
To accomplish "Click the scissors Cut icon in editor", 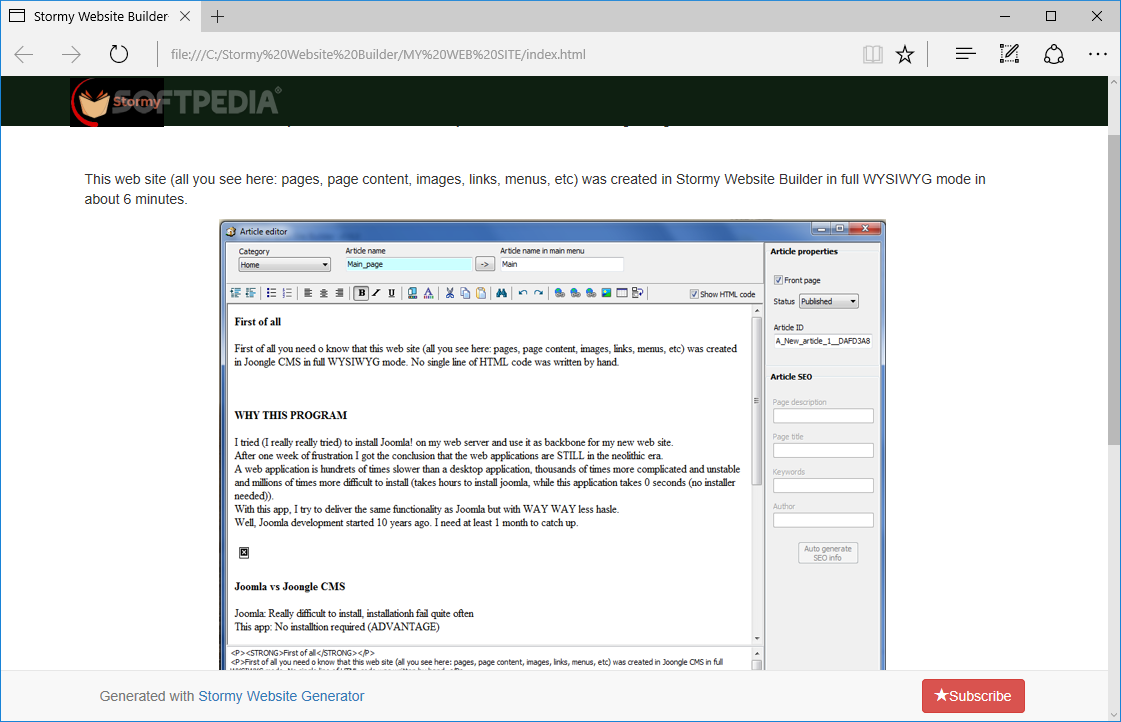I will (449, 293).
